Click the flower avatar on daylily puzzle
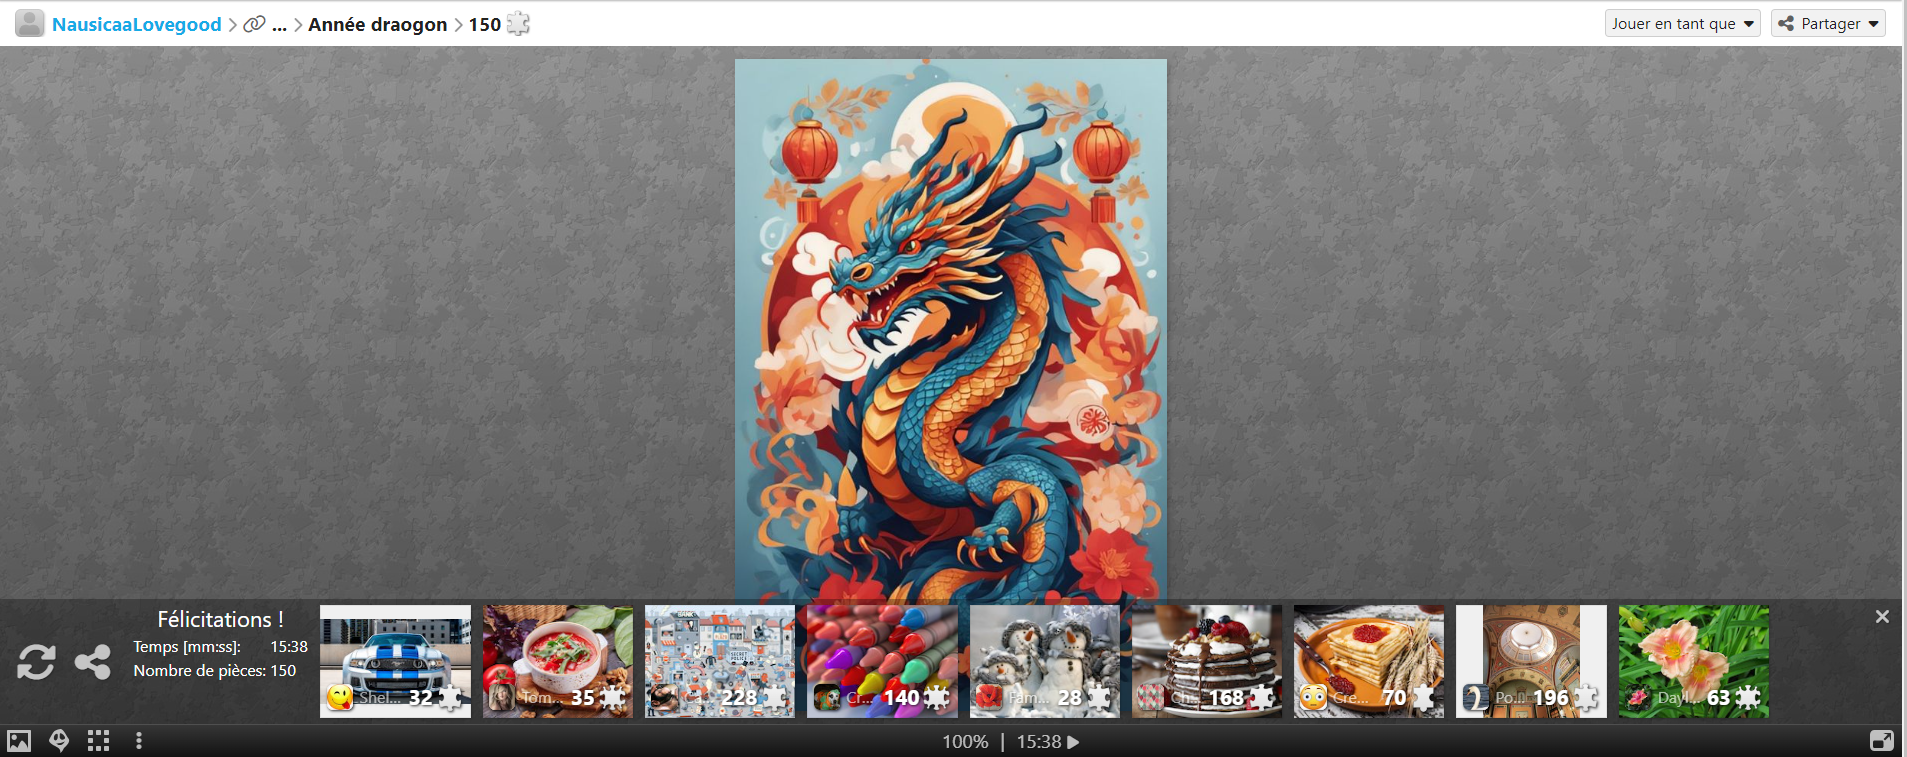The image size is (1907, 757). pyautogui.click(x=1638, y=697)
